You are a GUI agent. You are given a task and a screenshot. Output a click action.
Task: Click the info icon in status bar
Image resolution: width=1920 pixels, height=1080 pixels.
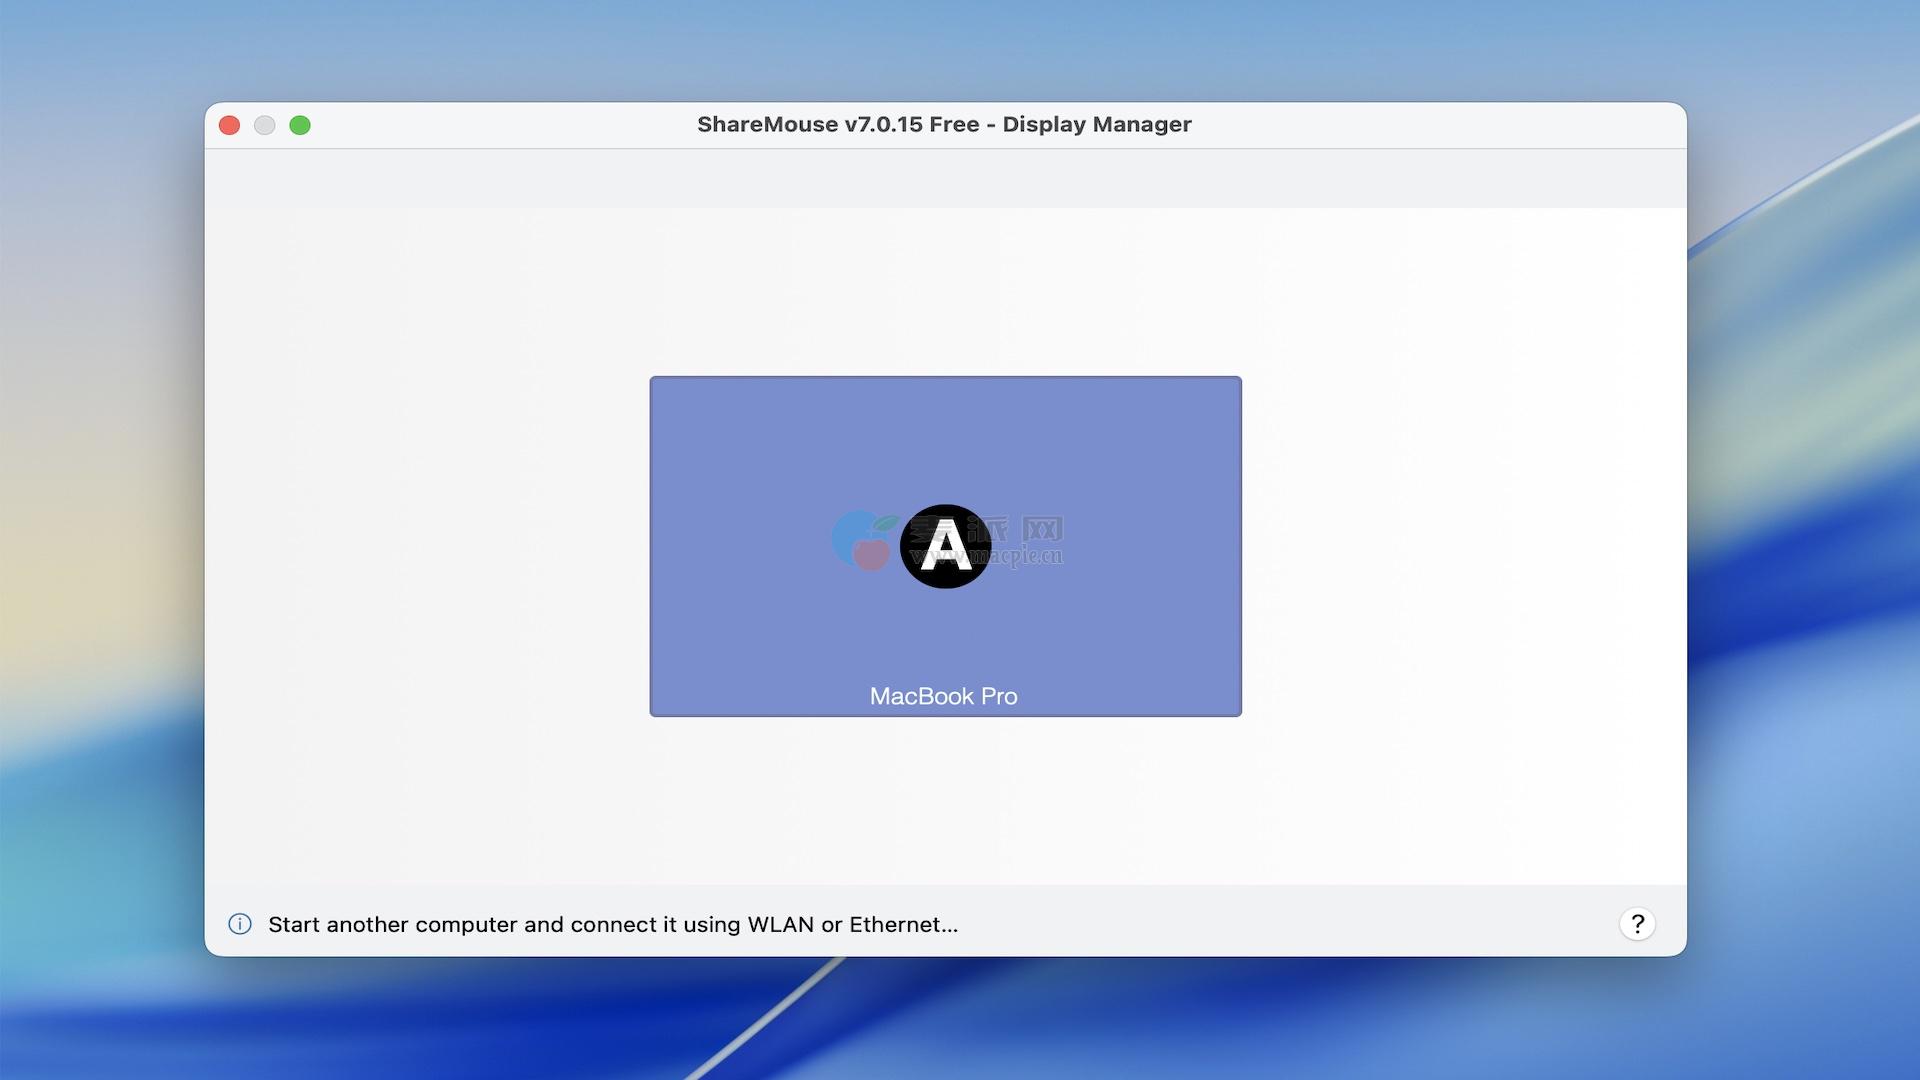pos(240,924)
